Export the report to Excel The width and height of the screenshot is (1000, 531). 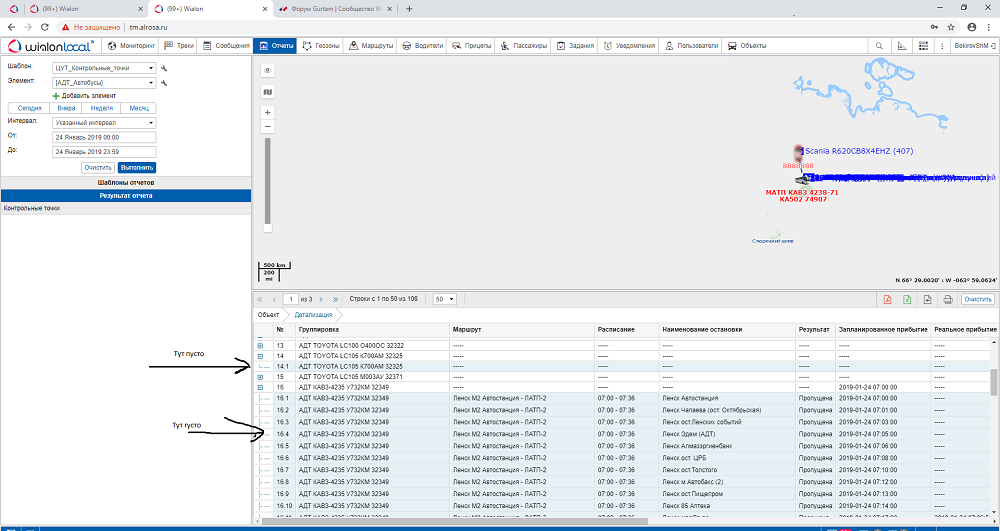(907, 299)
